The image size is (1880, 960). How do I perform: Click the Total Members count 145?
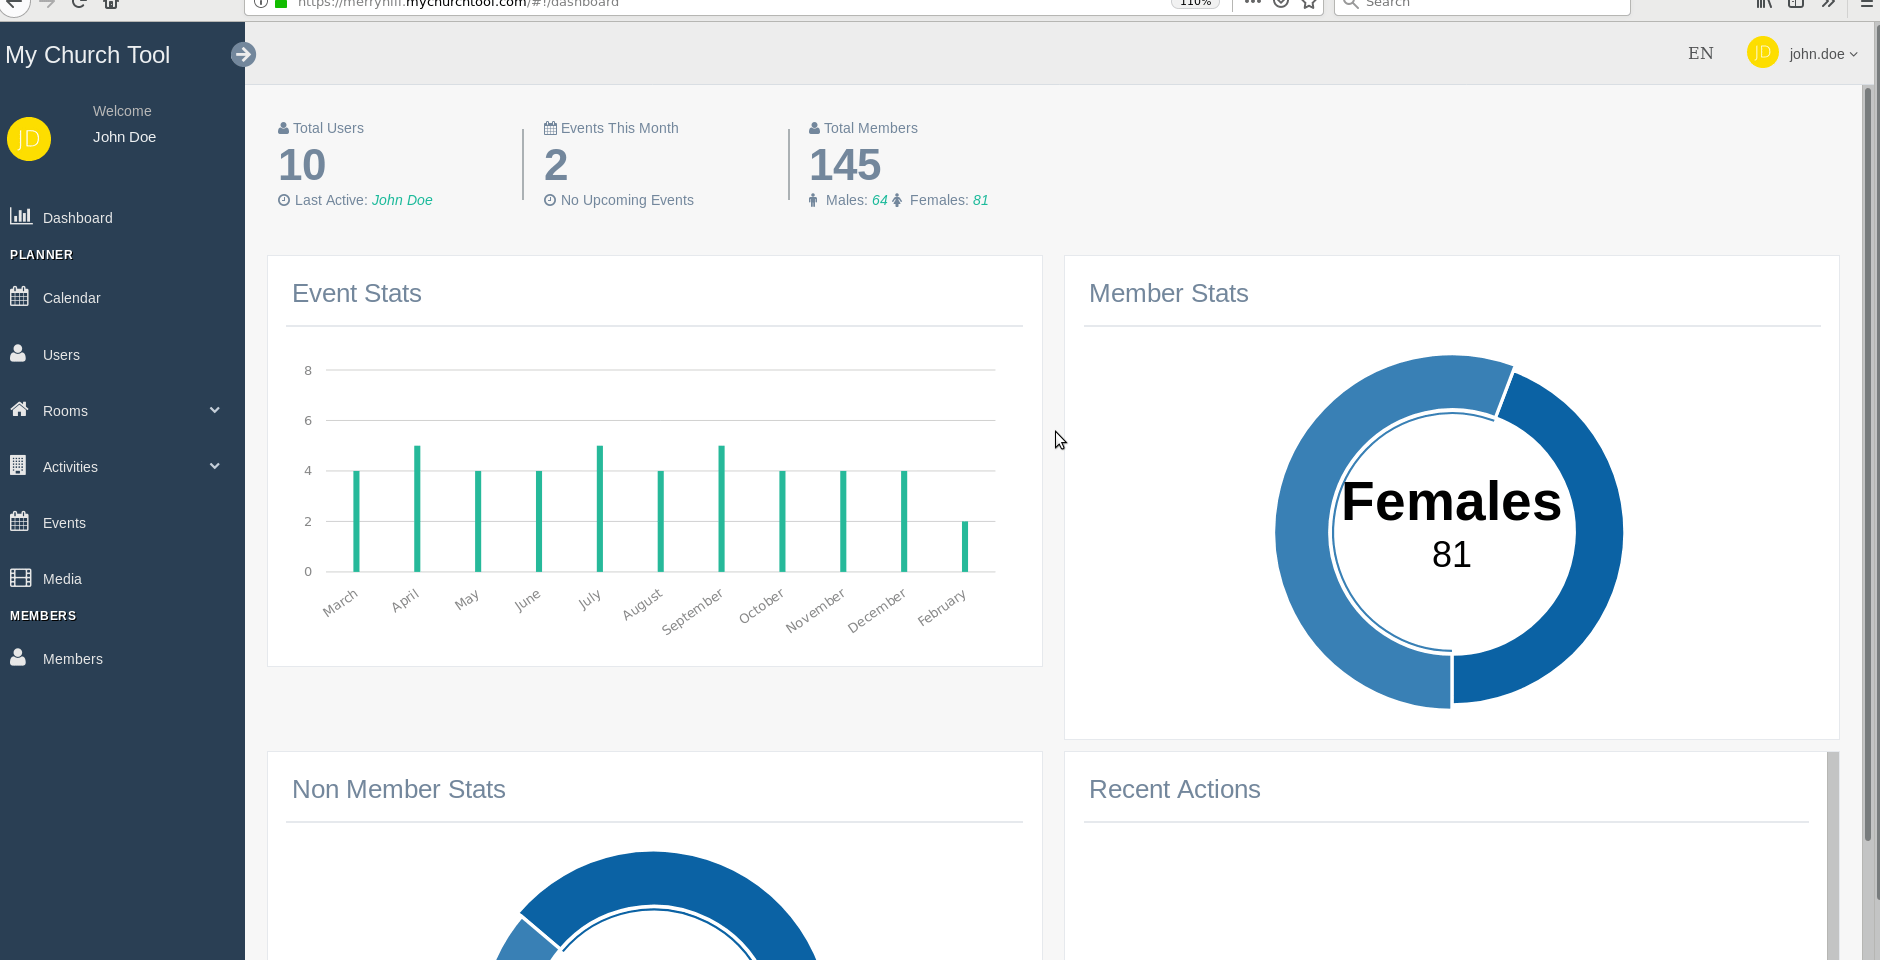pos(845,165)
